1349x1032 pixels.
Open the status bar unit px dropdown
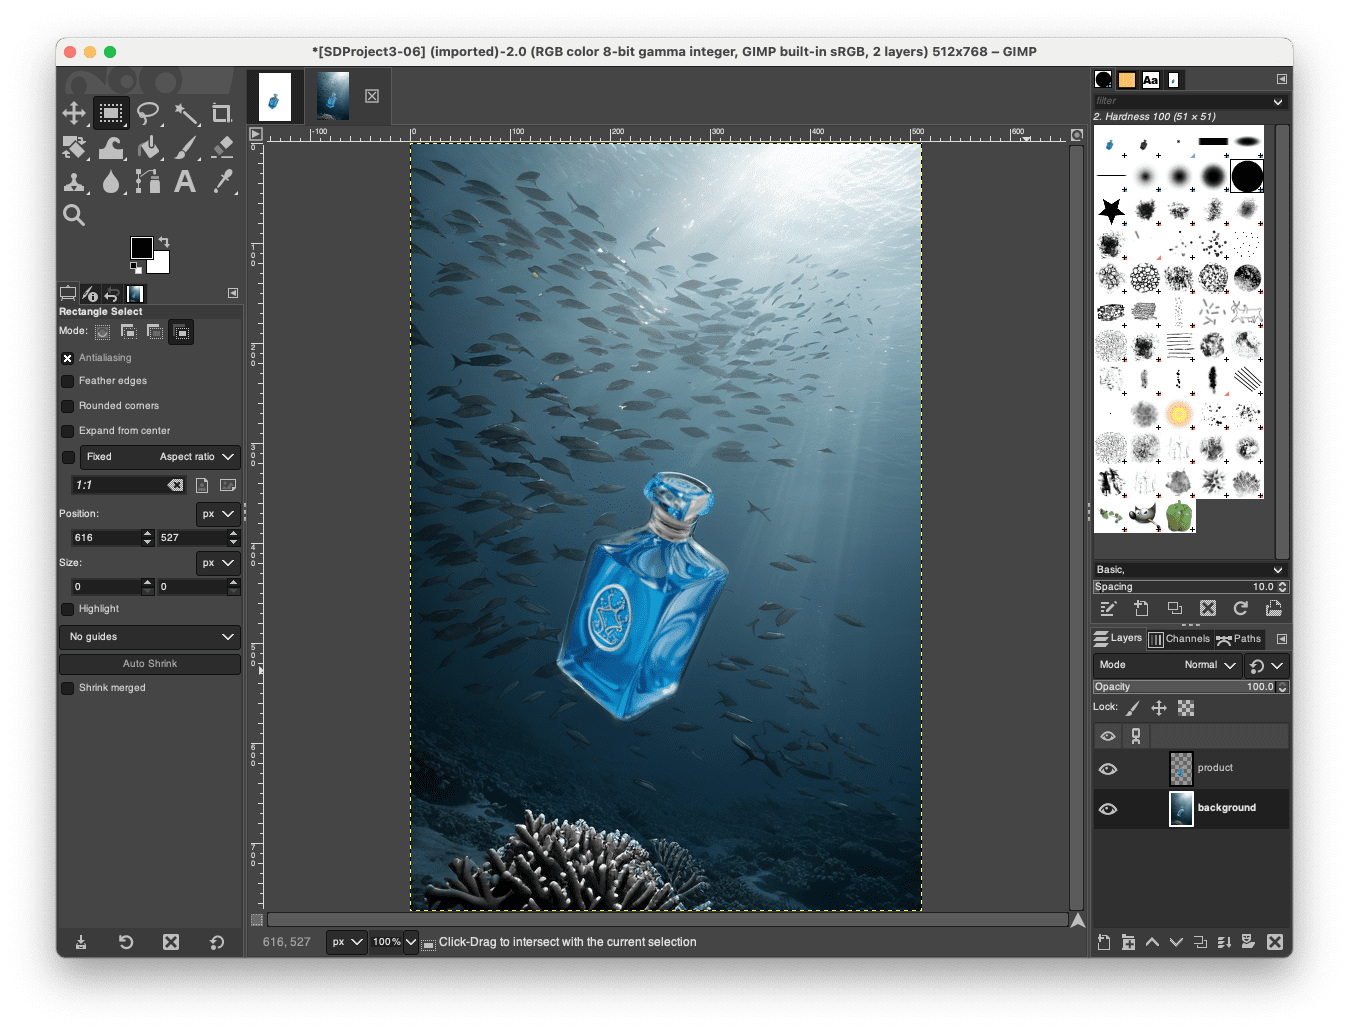pos(347,942)
